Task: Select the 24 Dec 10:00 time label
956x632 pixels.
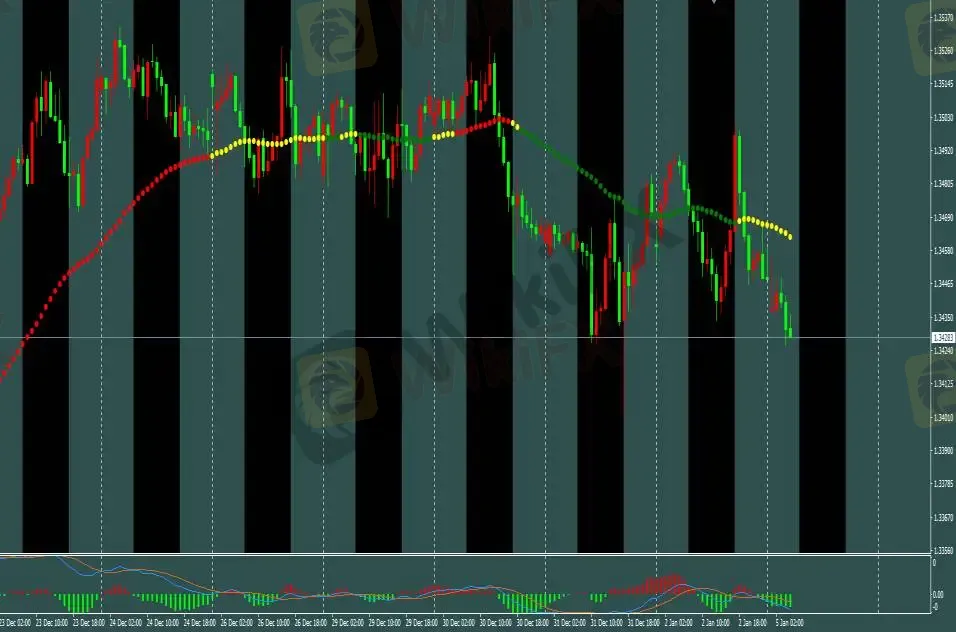Action: coord(162,622)
